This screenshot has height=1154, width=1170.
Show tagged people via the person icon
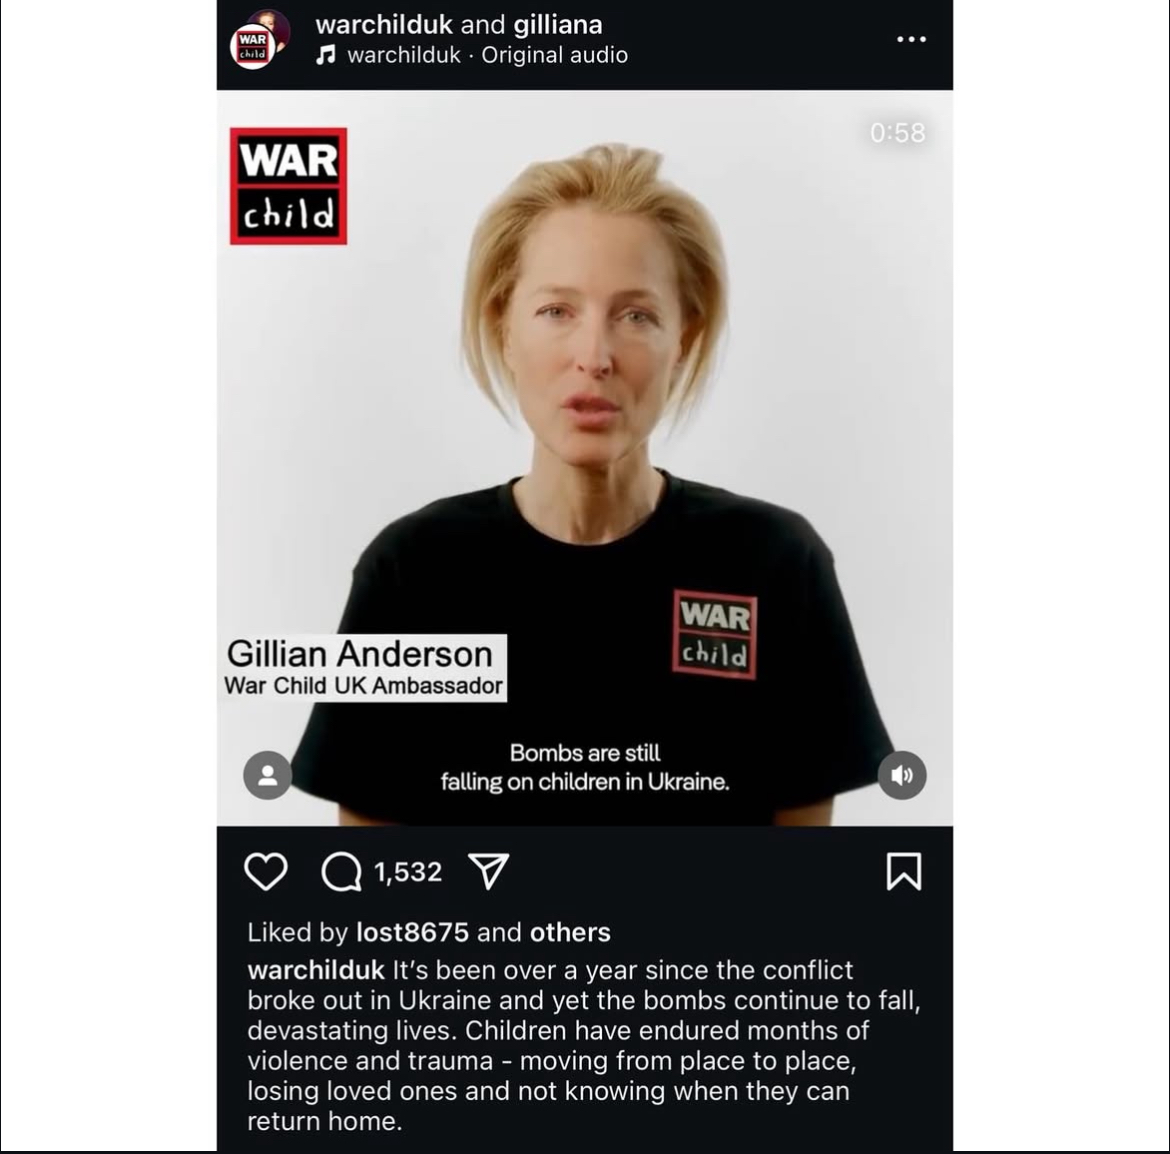pyautogui.click(x=267, y=775)
